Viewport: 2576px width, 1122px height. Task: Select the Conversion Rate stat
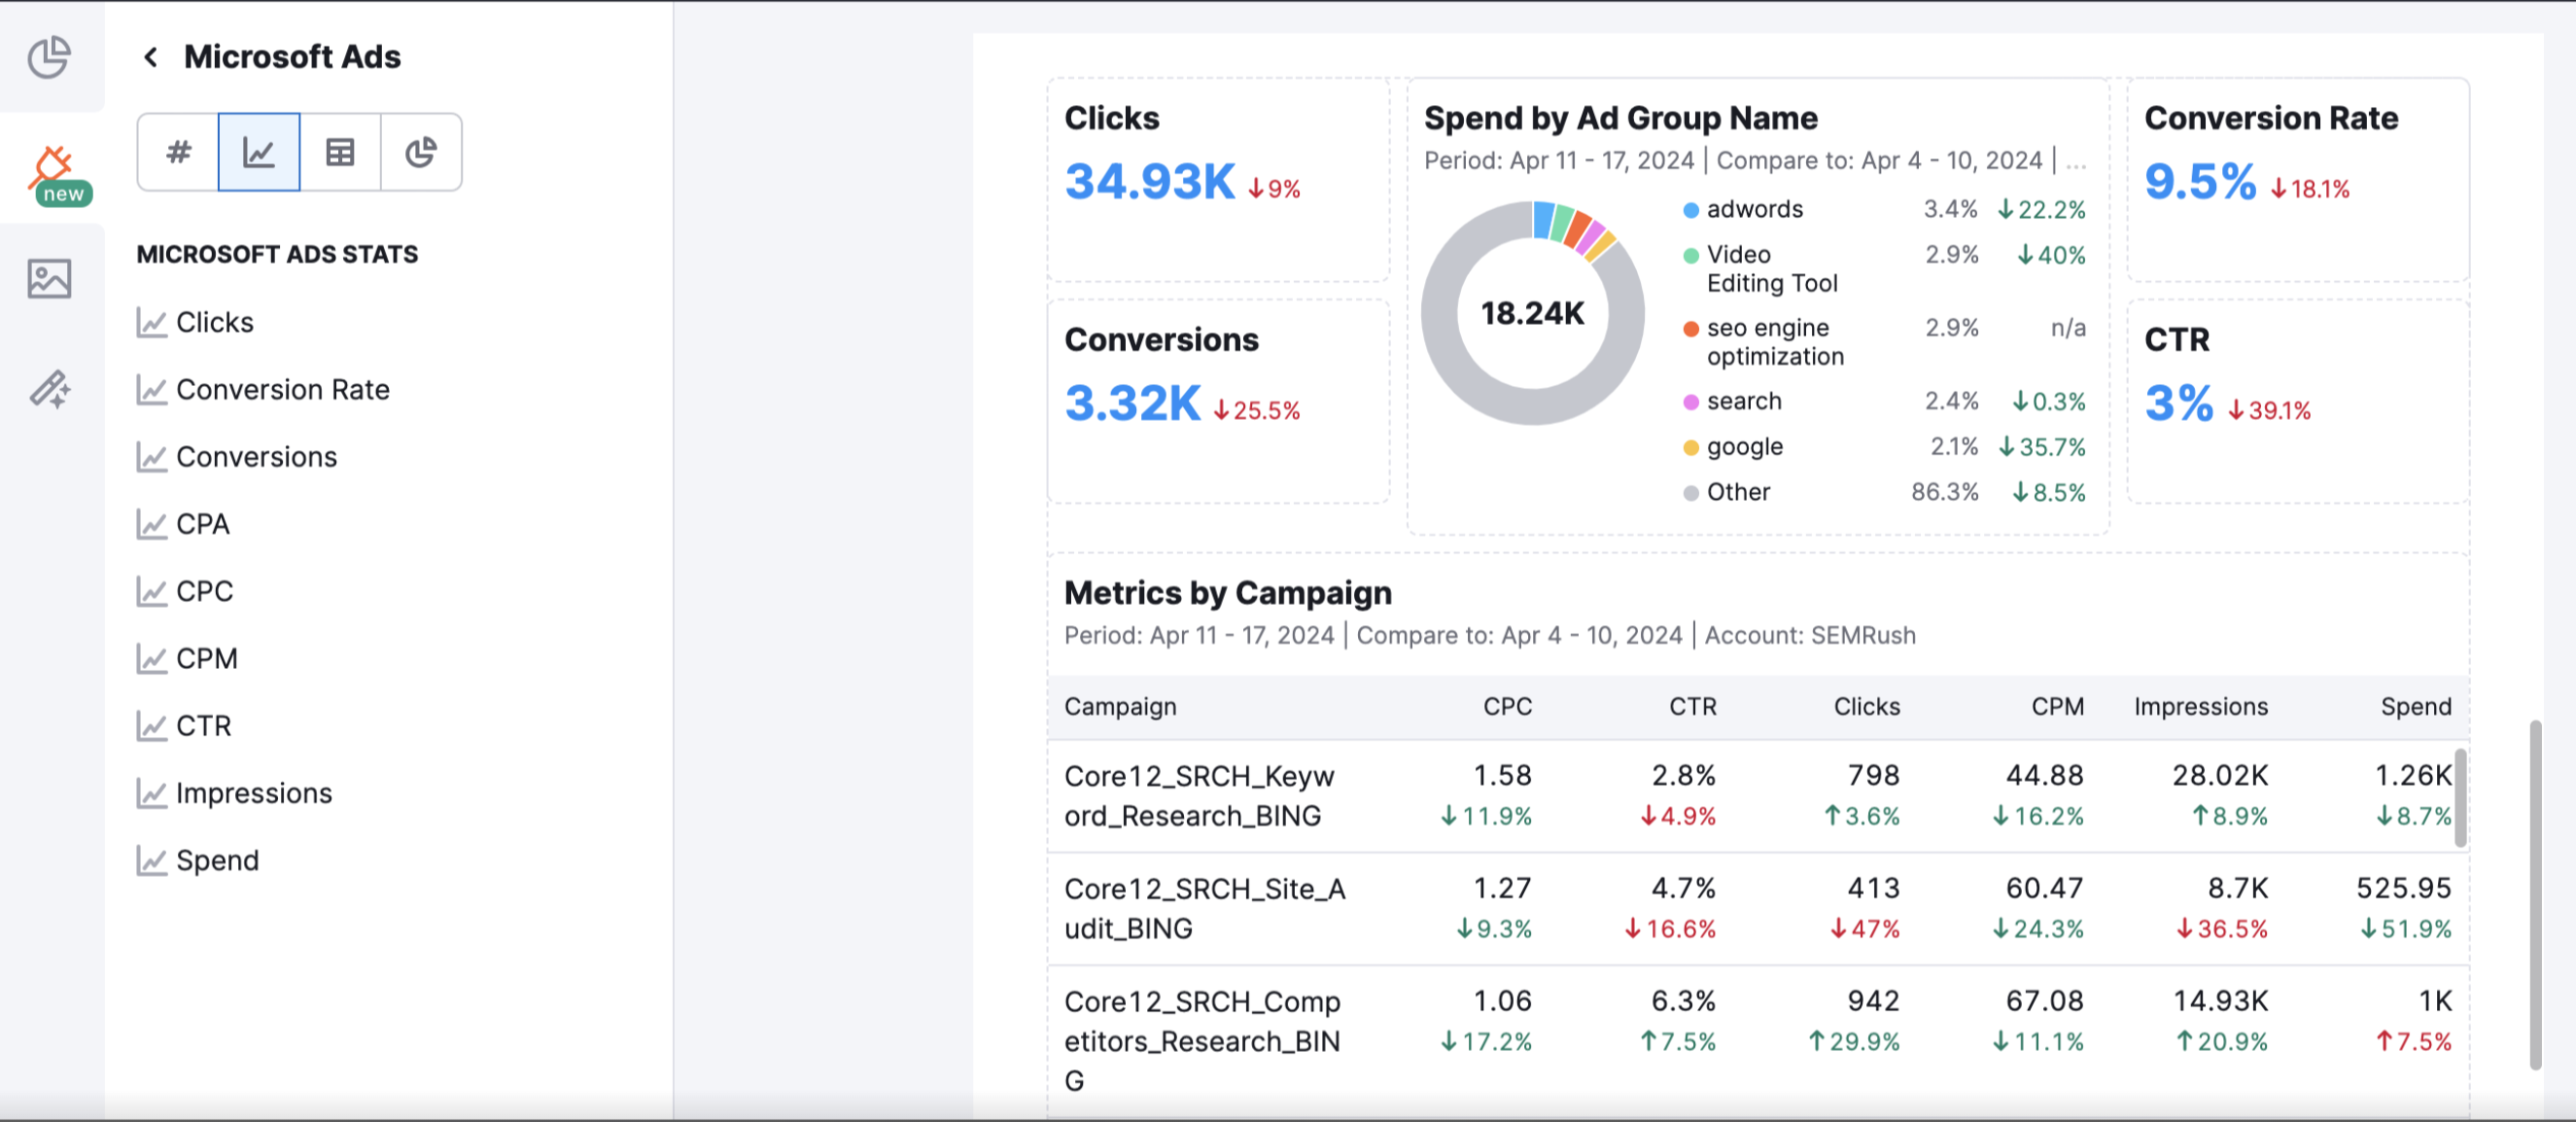[283, 389]
